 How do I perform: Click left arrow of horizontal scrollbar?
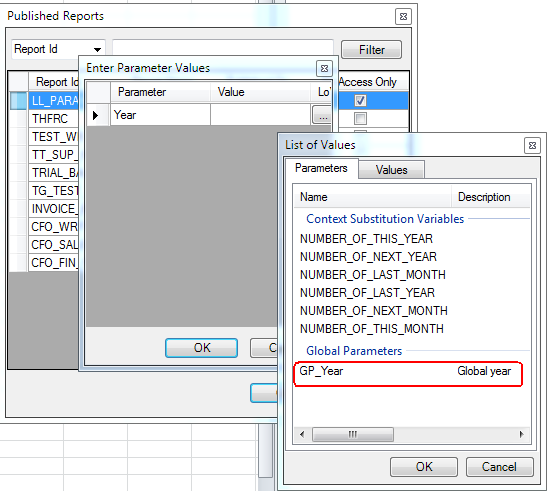click(x=302, y=434)
